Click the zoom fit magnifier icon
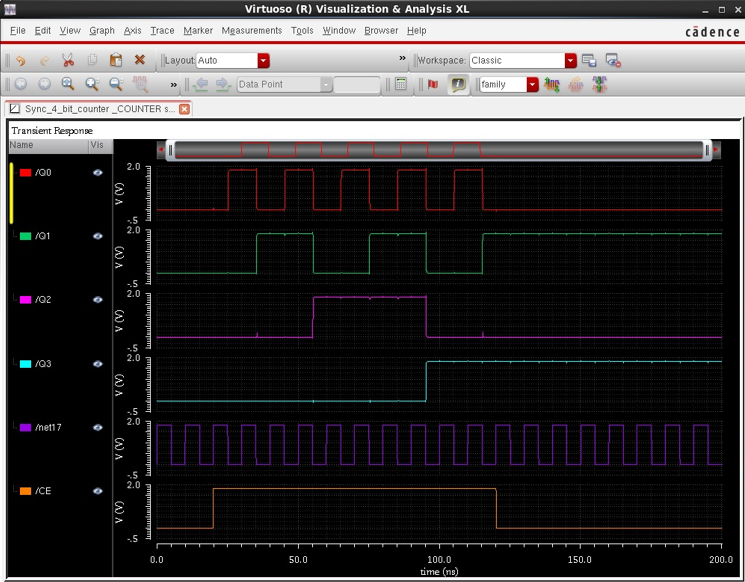 coord(68,84)
